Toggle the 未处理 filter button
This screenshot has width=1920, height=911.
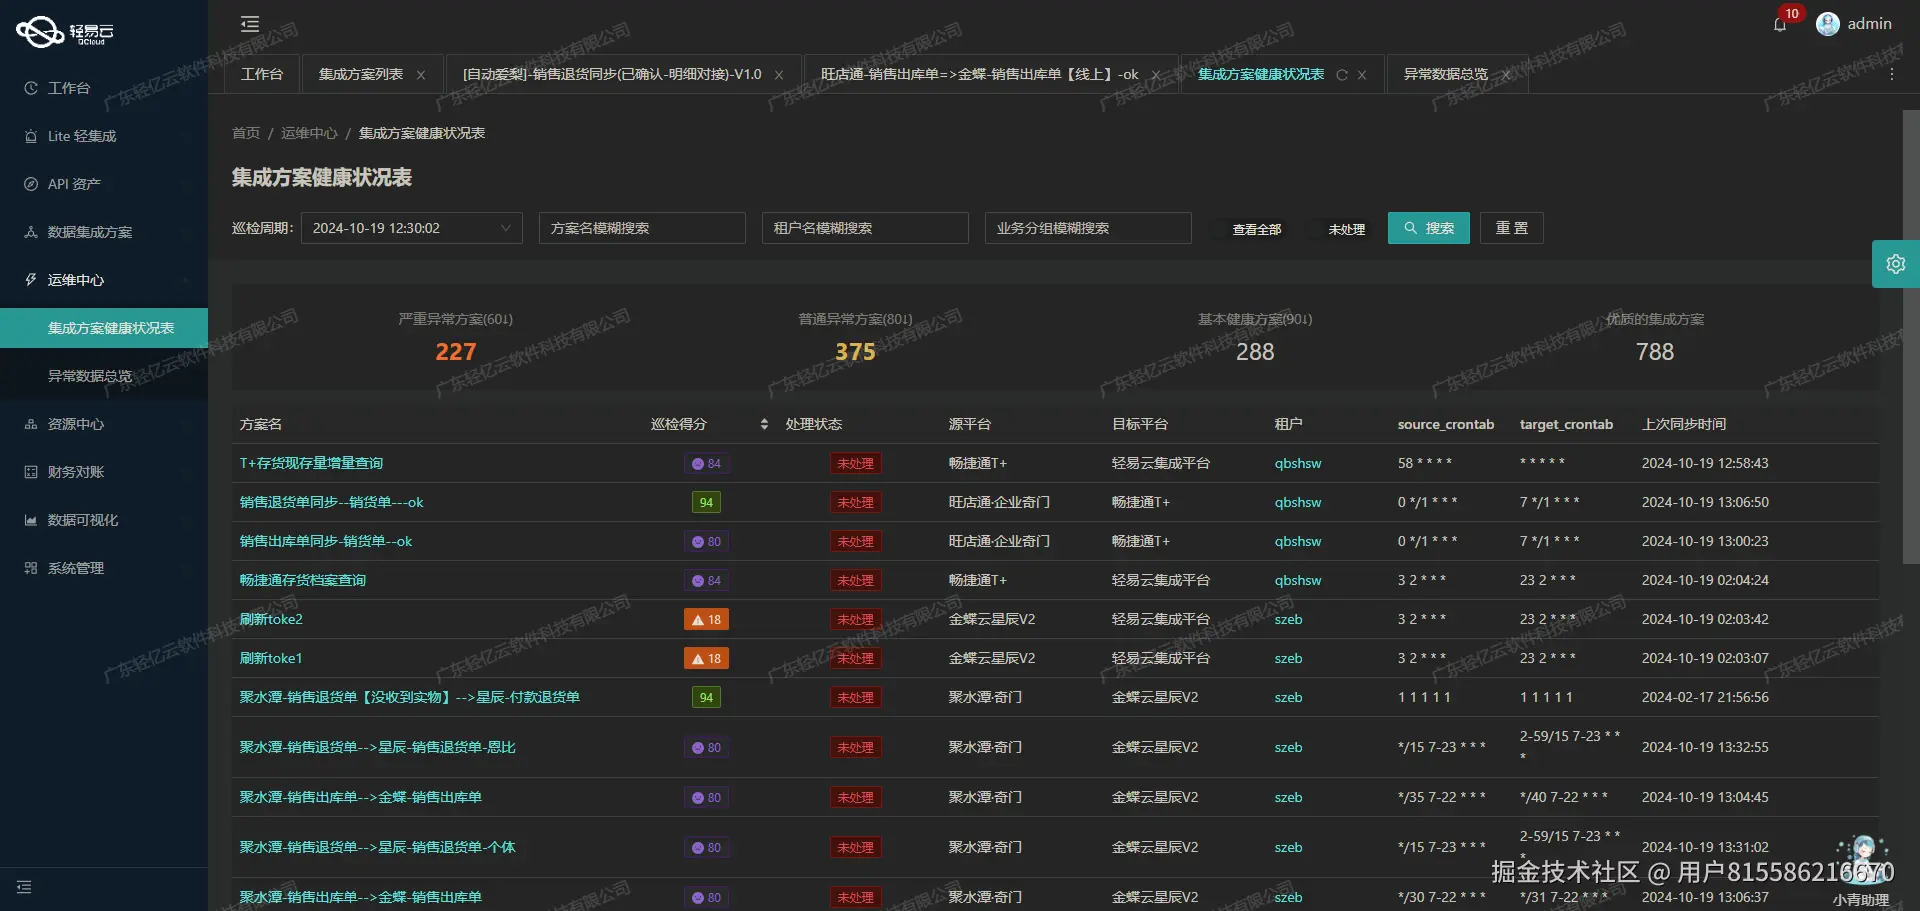click(1347, 228)
